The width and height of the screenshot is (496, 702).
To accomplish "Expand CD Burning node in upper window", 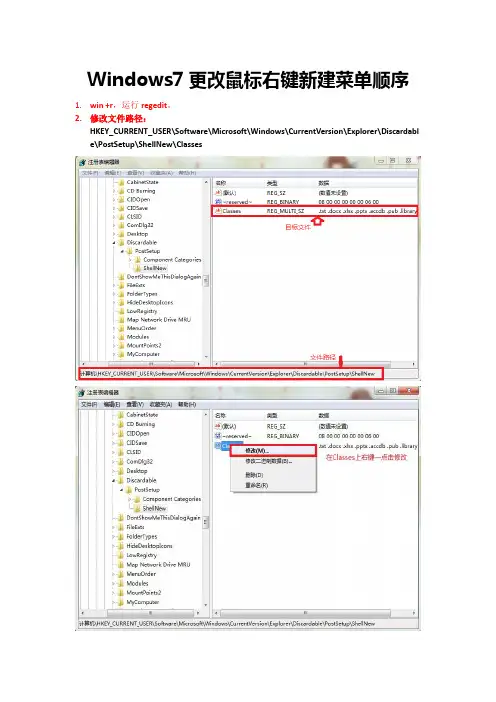I will (x=114, y=191).
